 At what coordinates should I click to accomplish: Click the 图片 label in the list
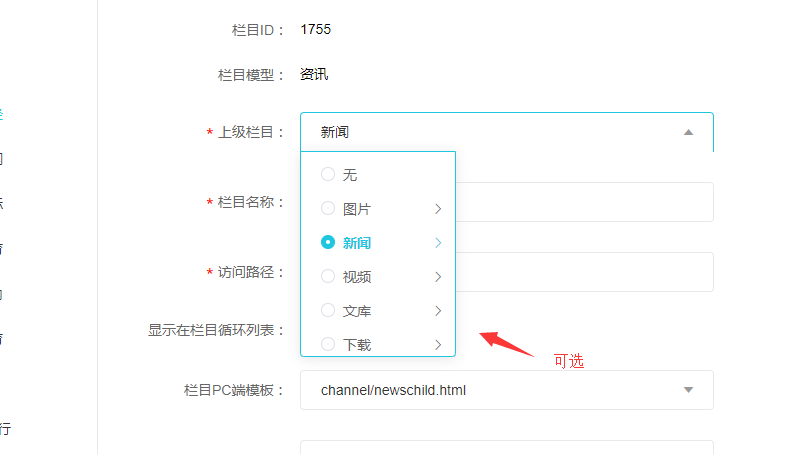357,209
